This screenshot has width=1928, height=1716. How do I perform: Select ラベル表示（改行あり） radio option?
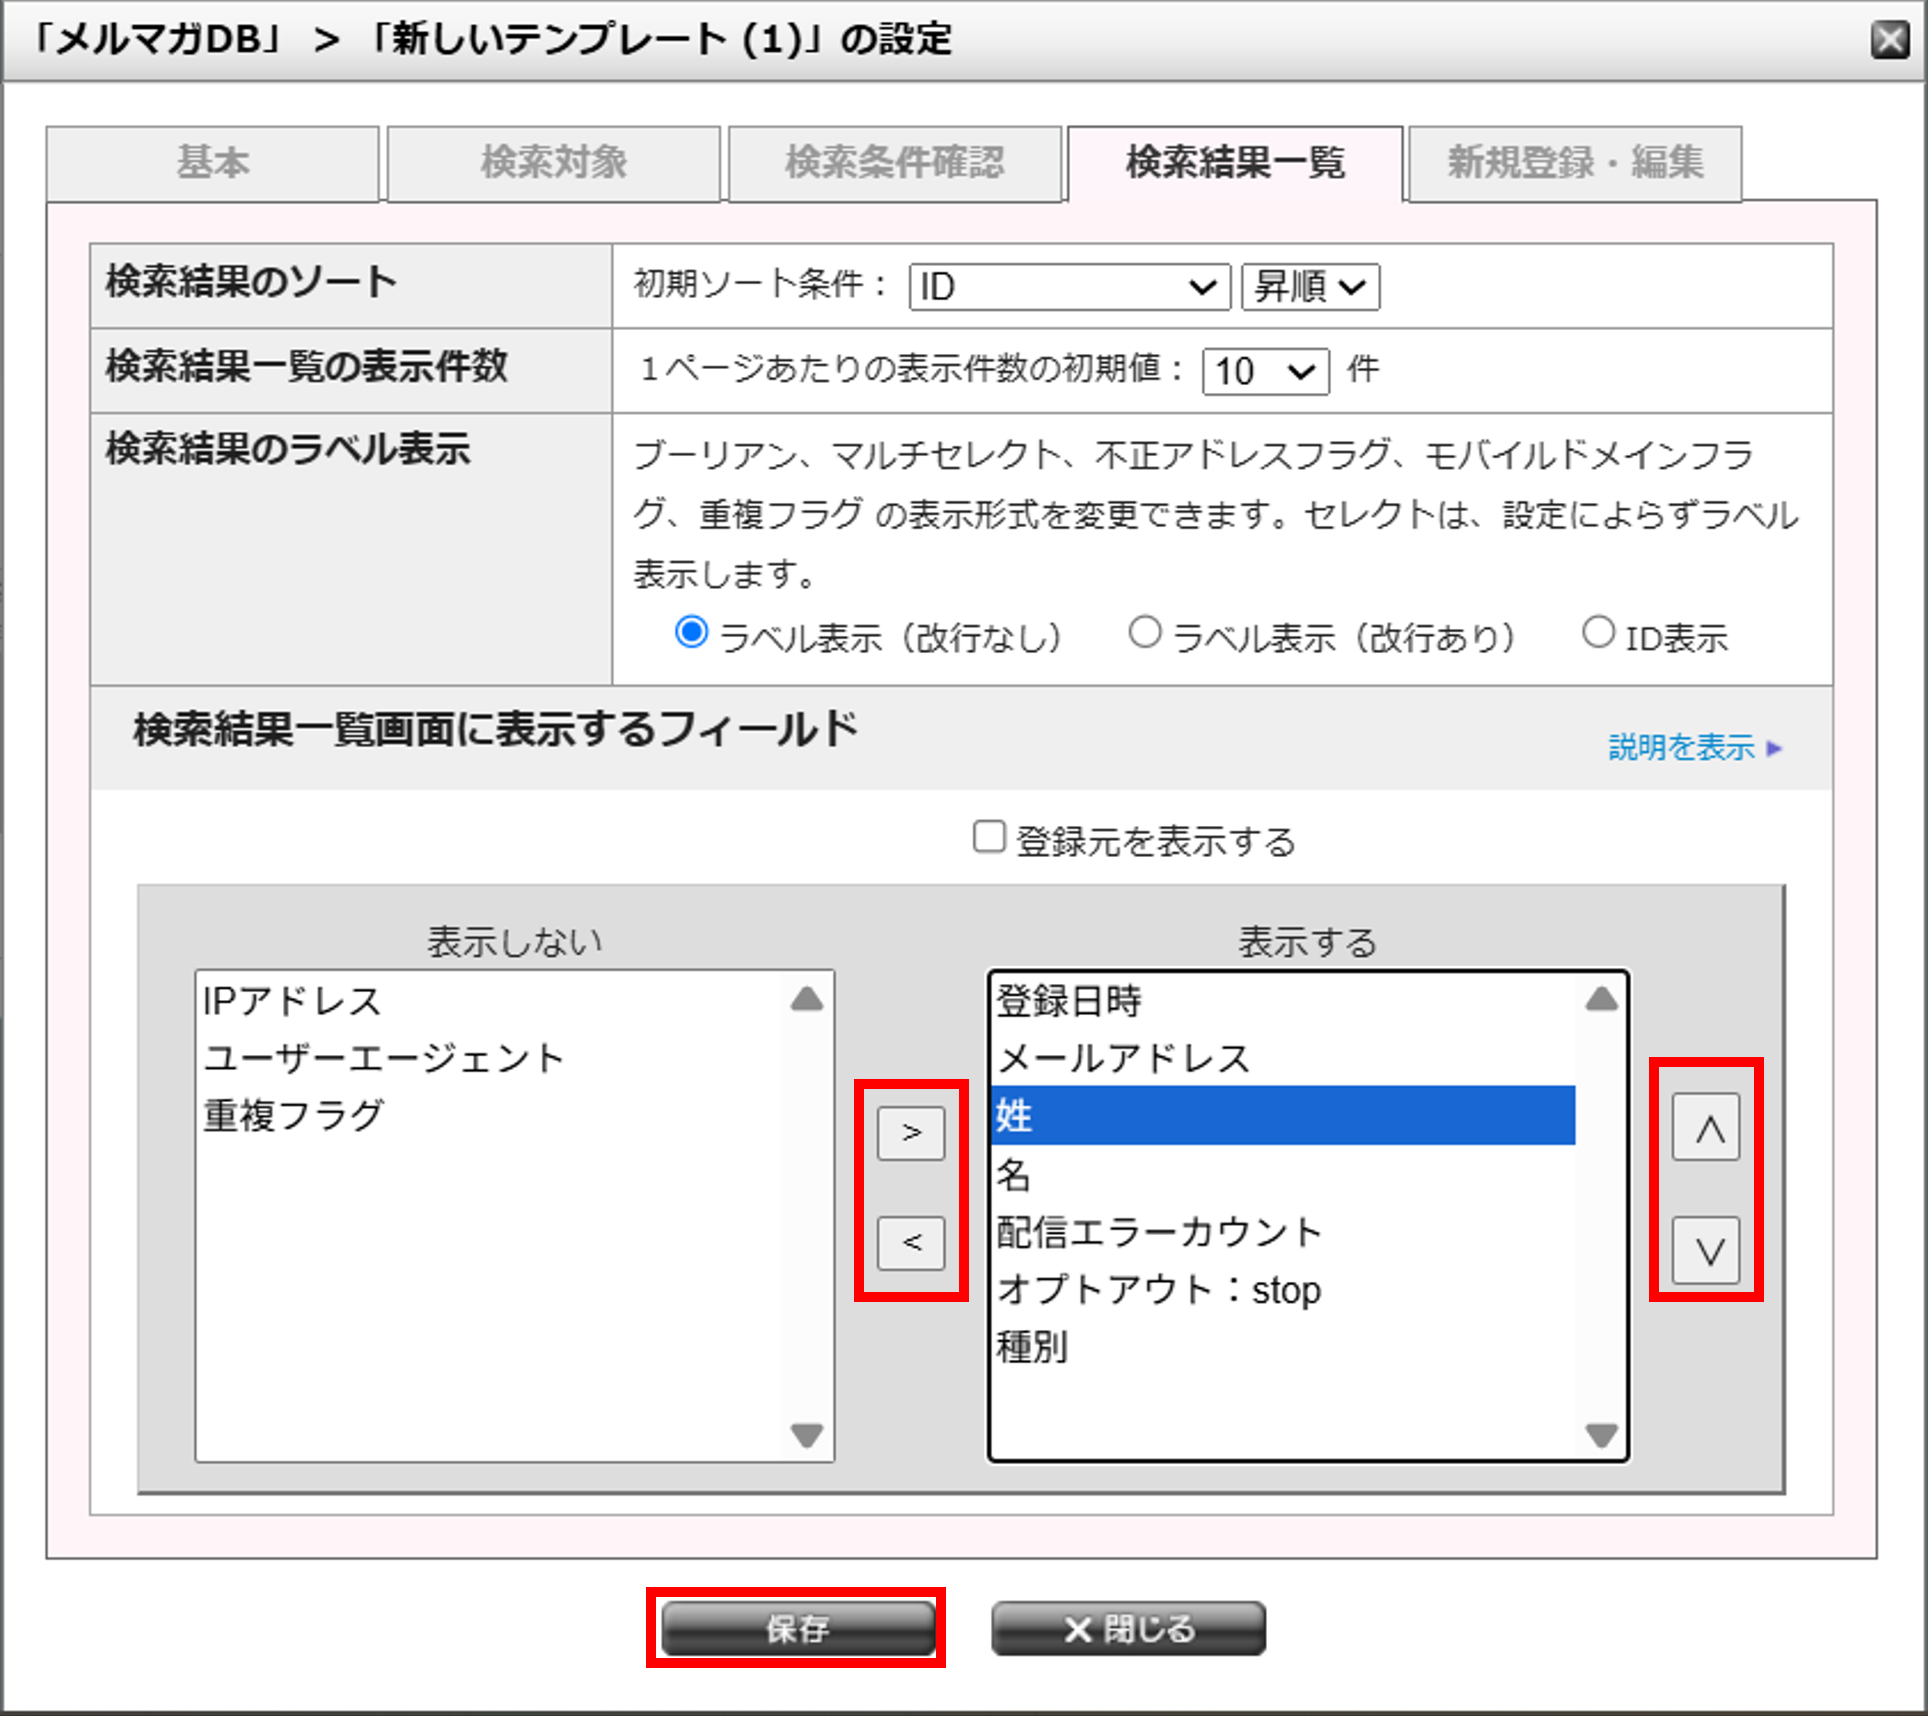(1144, 633)
